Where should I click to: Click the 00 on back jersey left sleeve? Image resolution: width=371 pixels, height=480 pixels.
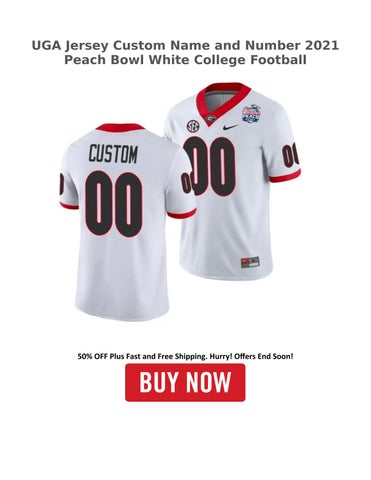62,184
